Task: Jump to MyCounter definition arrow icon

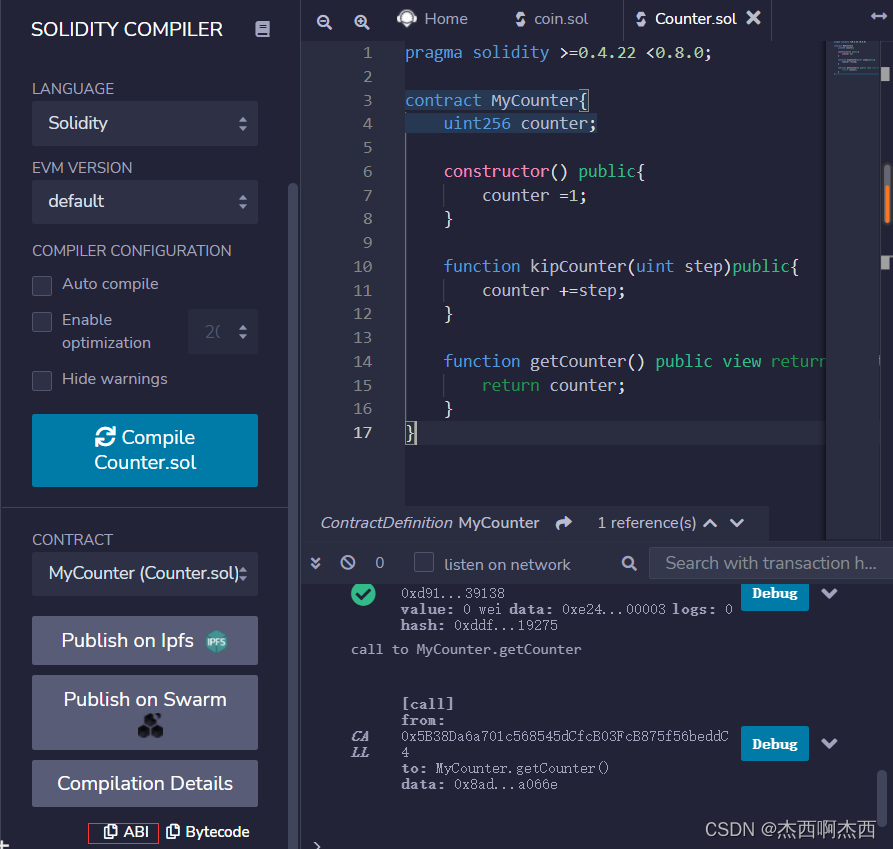Action: [563, 523]
